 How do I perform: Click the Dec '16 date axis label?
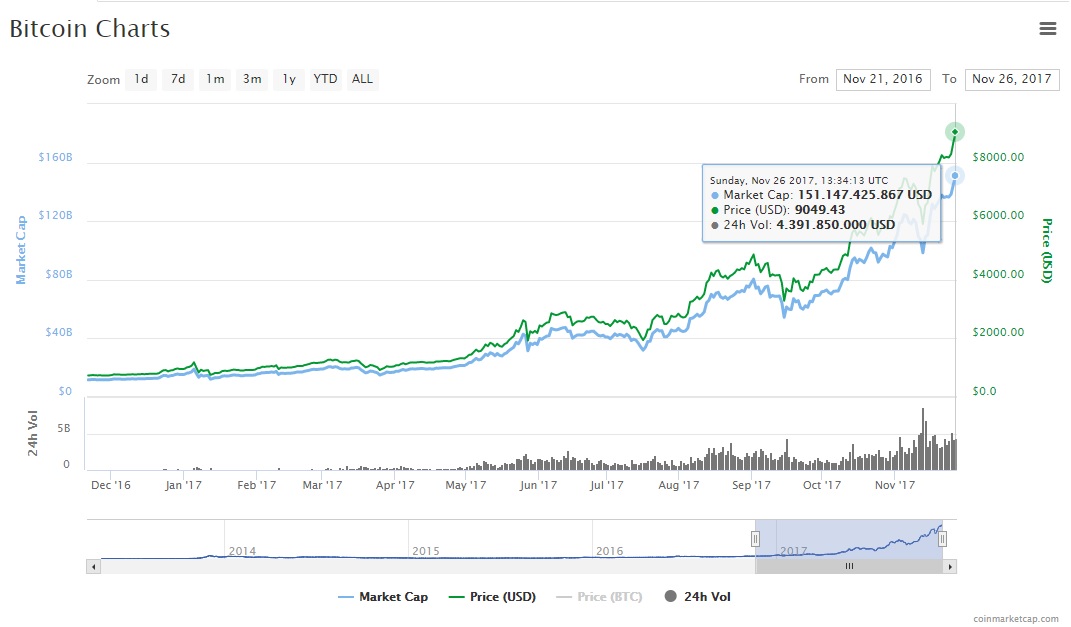[111, 485]
